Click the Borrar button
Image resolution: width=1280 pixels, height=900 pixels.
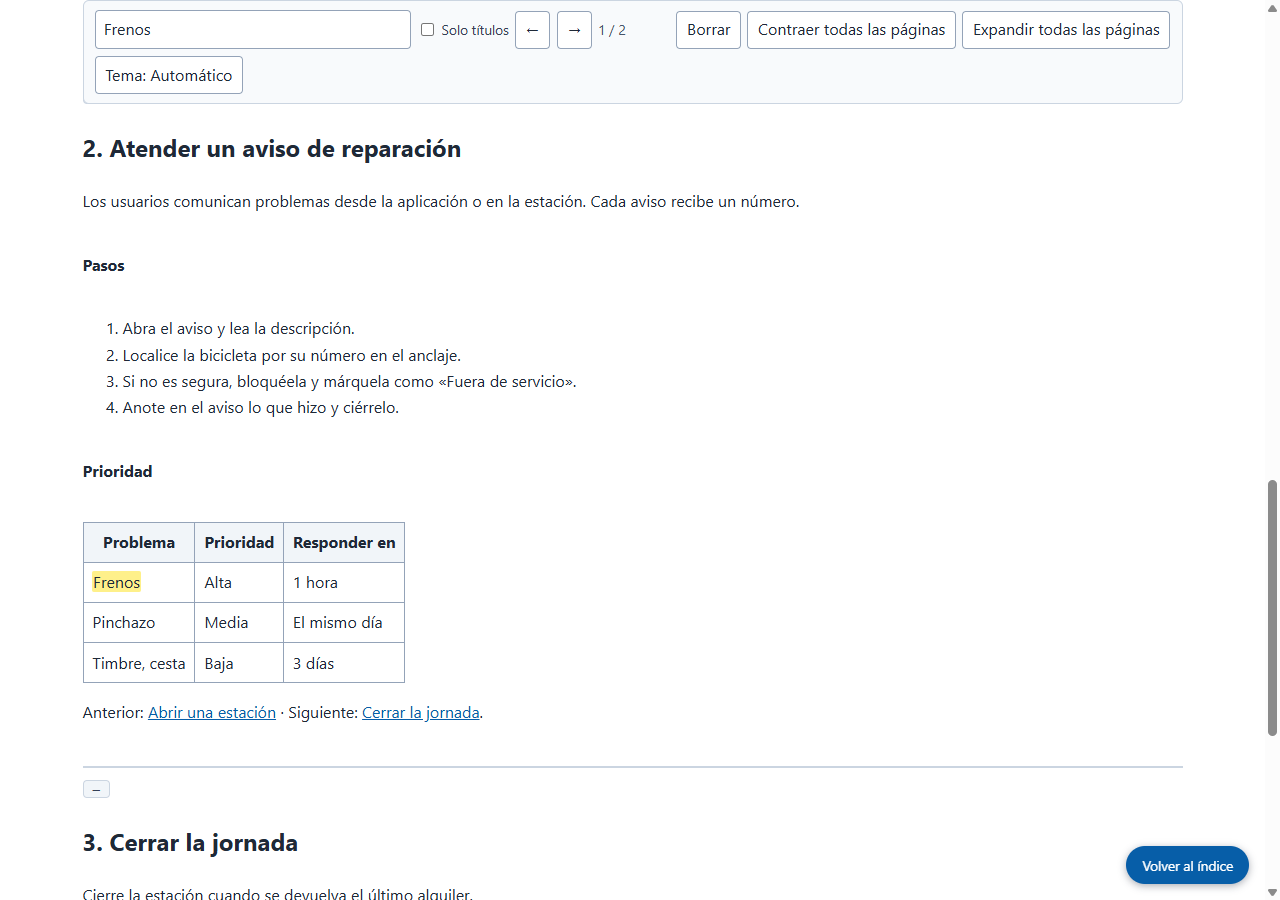coord(708,30)
